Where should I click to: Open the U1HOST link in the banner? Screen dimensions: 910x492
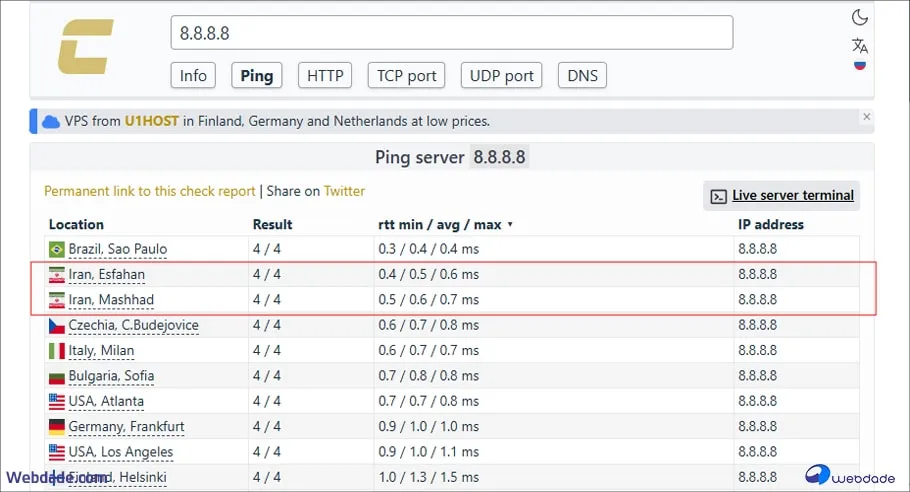tap(152, 121)
